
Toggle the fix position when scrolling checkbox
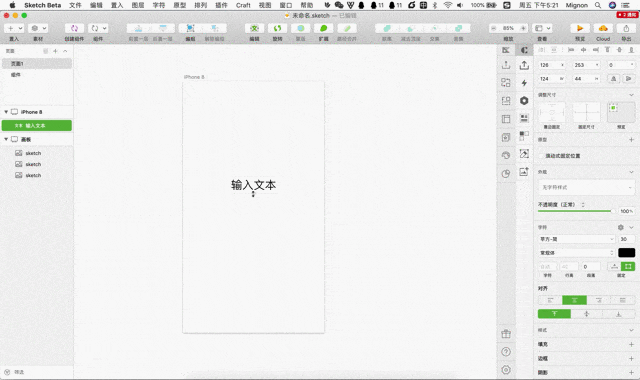click(542, 156)
